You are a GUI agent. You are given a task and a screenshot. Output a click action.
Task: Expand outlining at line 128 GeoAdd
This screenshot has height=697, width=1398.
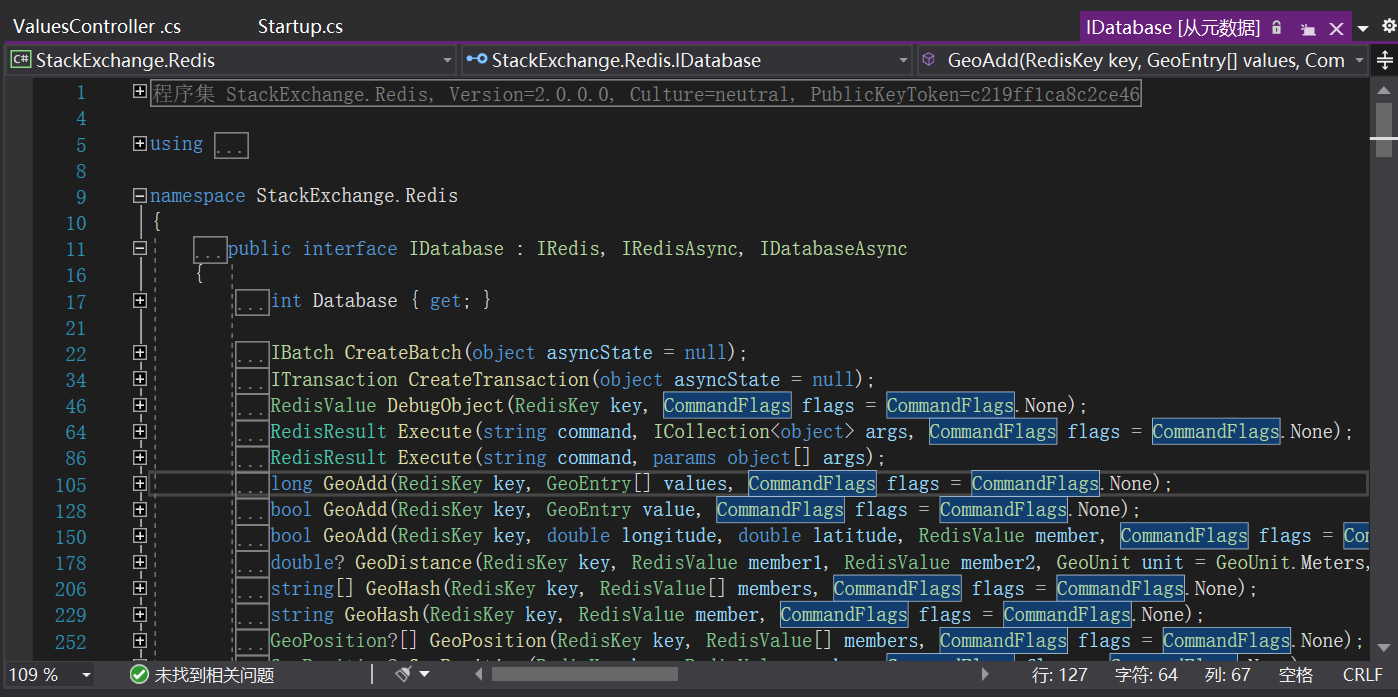[x=140, y=509]
